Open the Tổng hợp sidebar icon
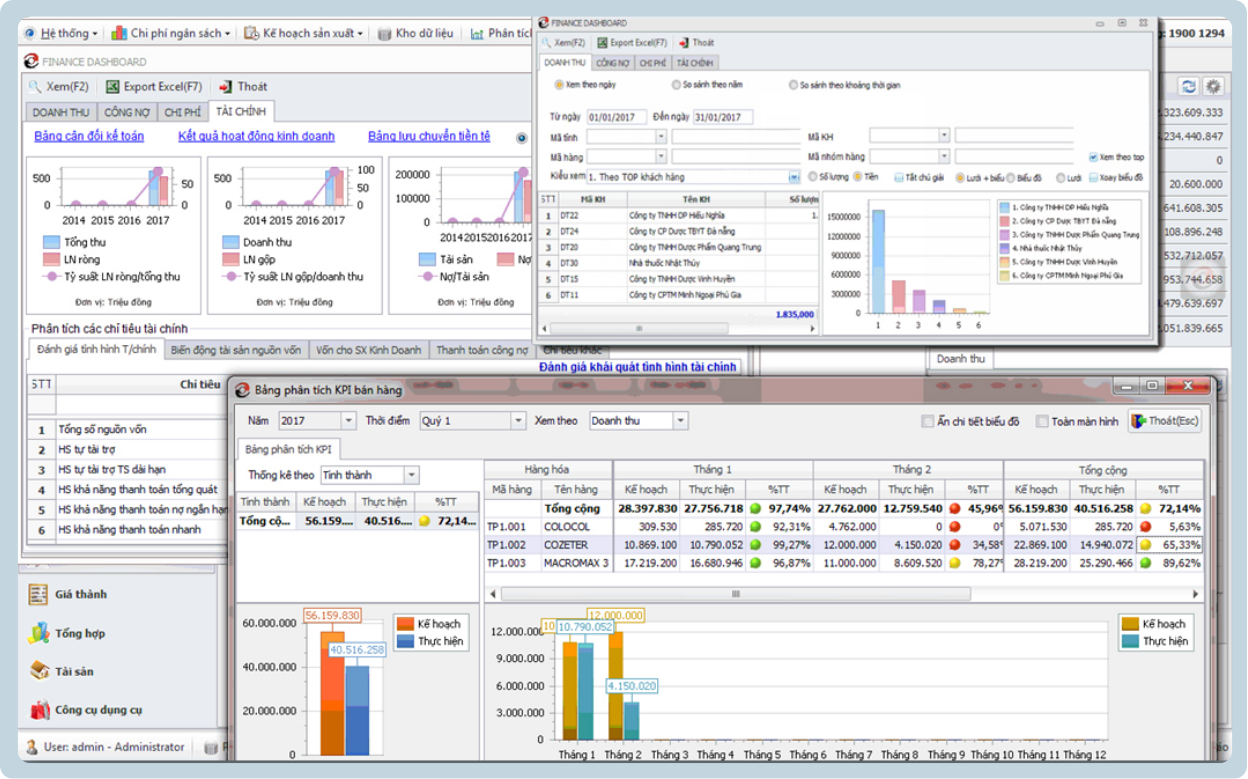The image size is (1248, 779). click(38, 633)
